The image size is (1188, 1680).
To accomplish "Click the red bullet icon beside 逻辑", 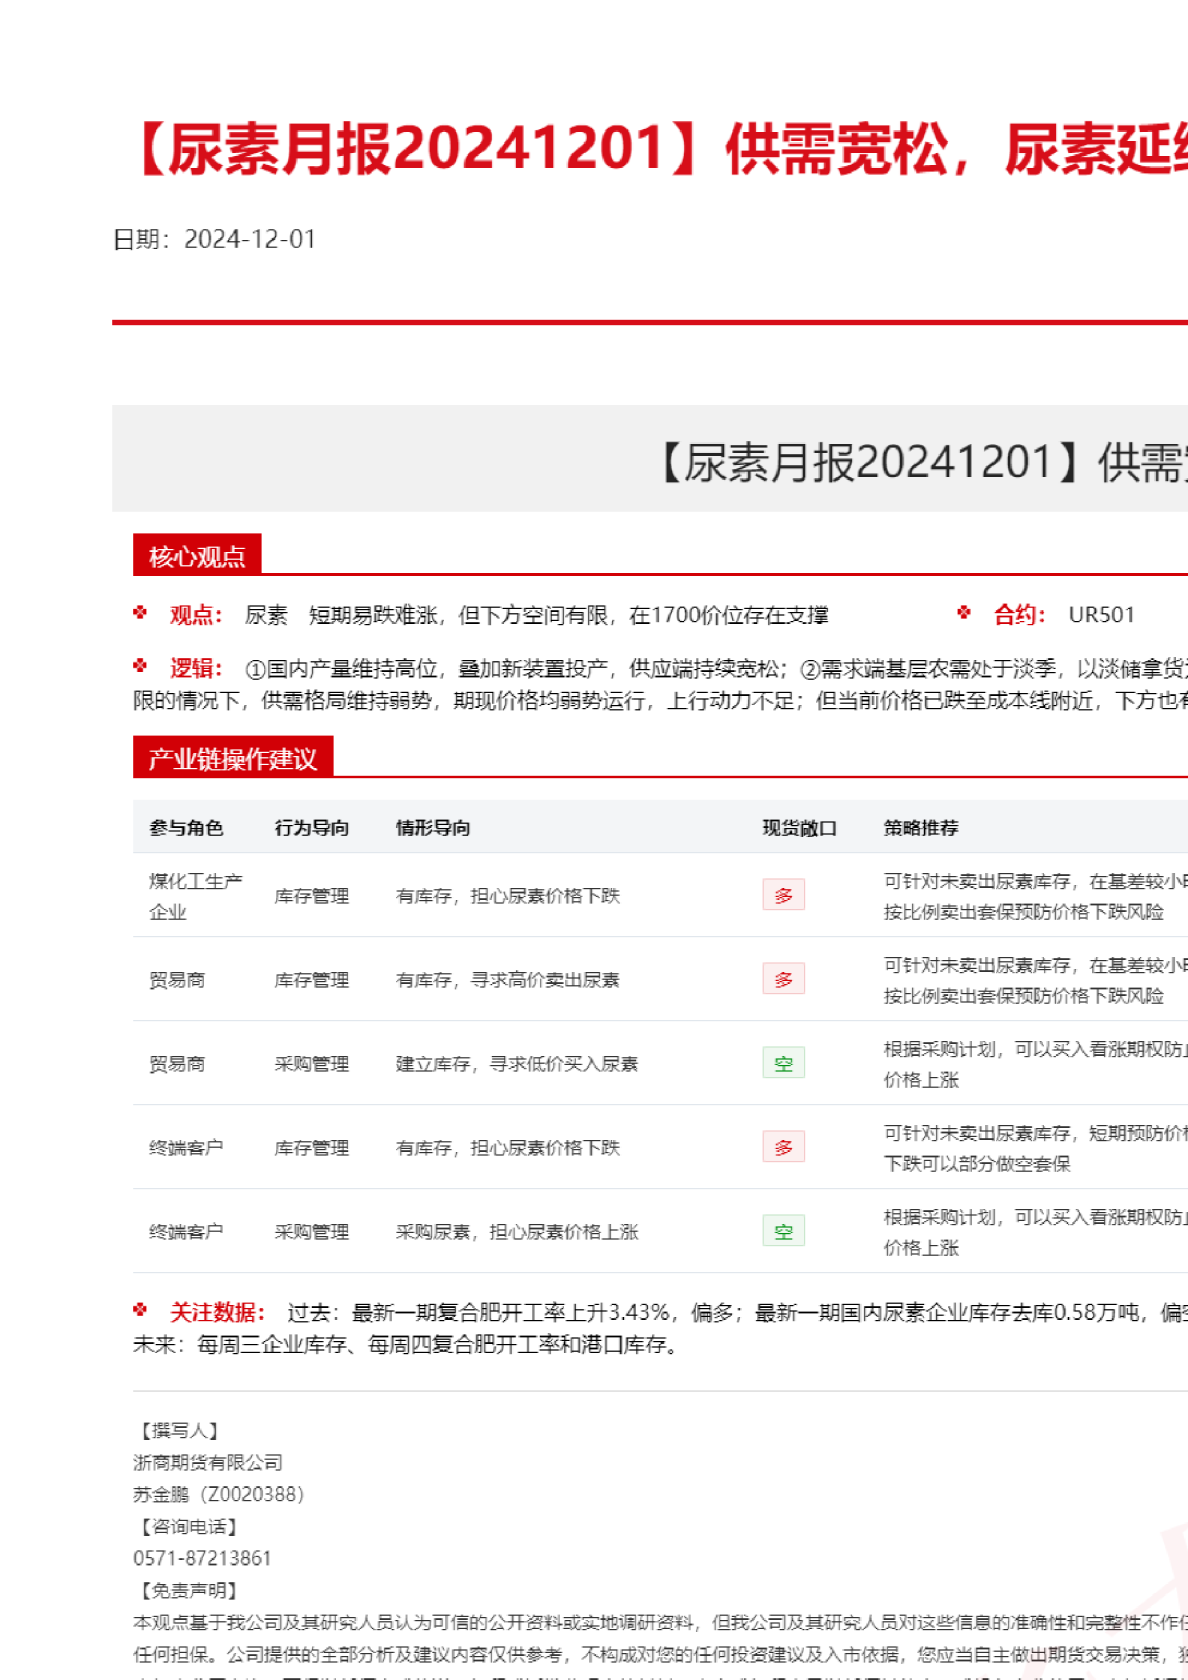I will click(x=141, y=666).
